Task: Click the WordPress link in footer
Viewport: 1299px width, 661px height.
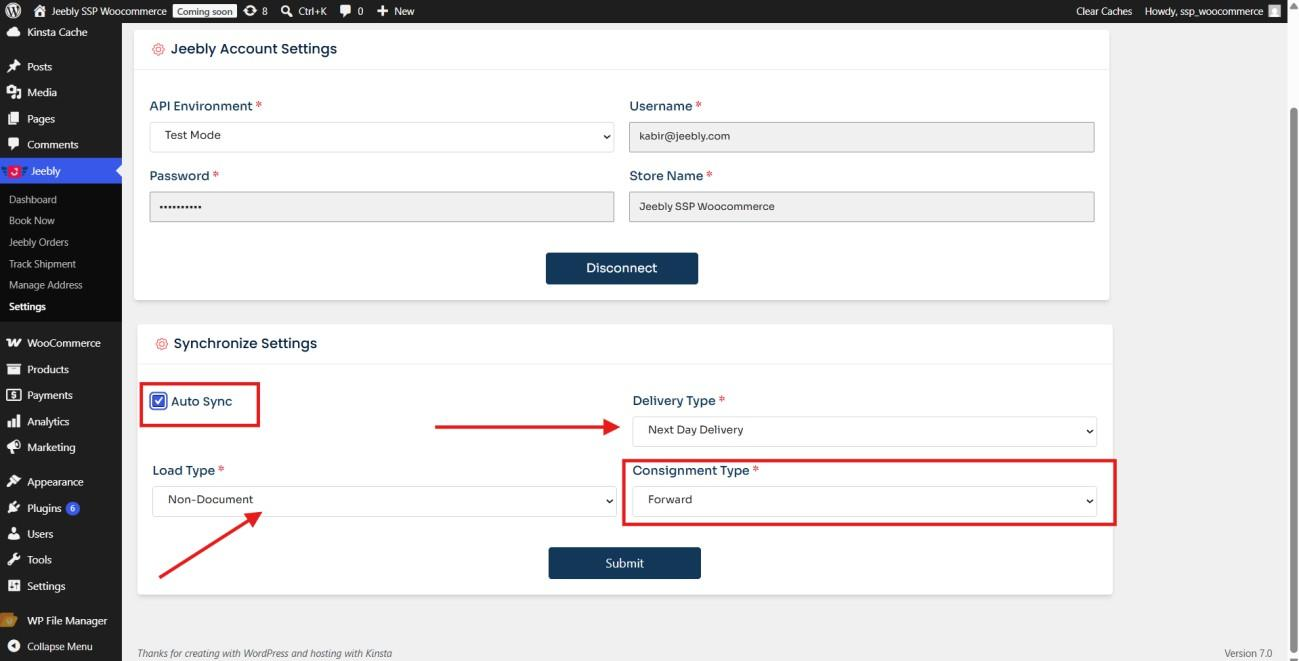Action: click(x=265, y=653)
